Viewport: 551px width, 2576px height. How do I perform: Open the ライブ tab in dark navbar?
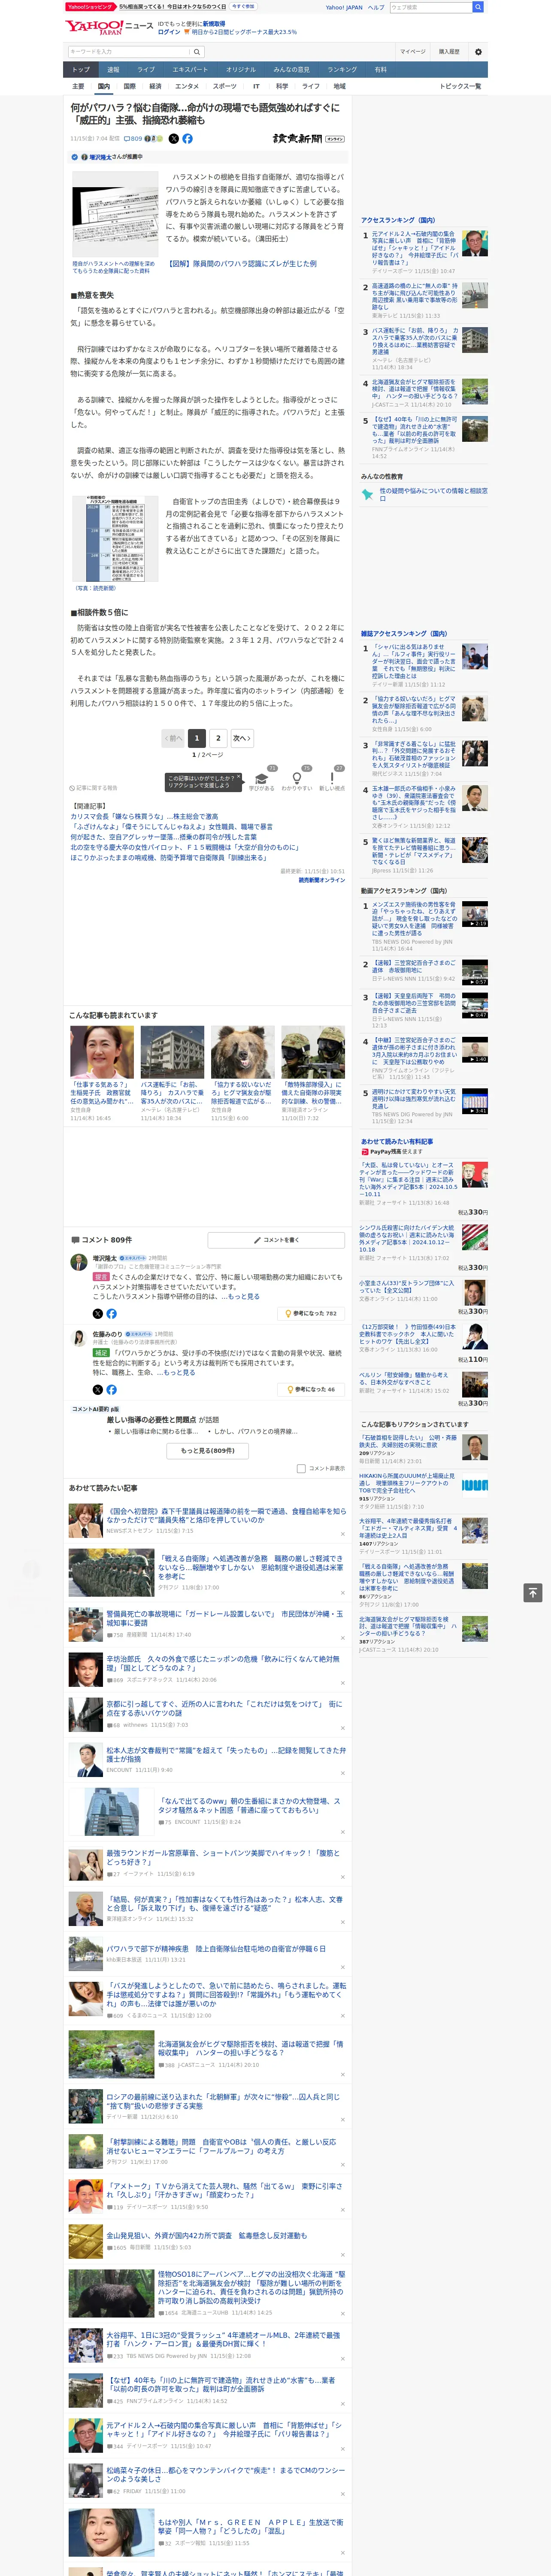[146, 70]
